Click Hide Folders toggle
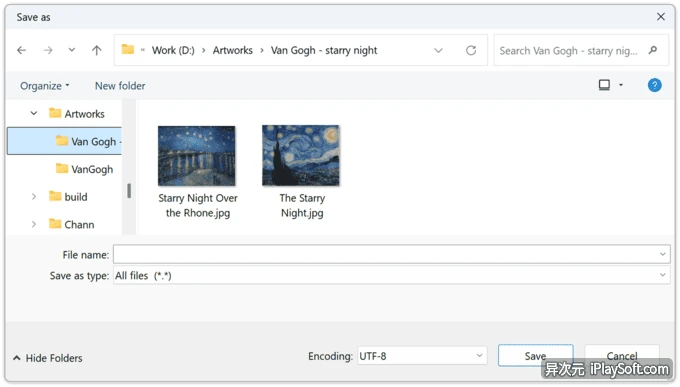680x387 pixels. [48, 358]
